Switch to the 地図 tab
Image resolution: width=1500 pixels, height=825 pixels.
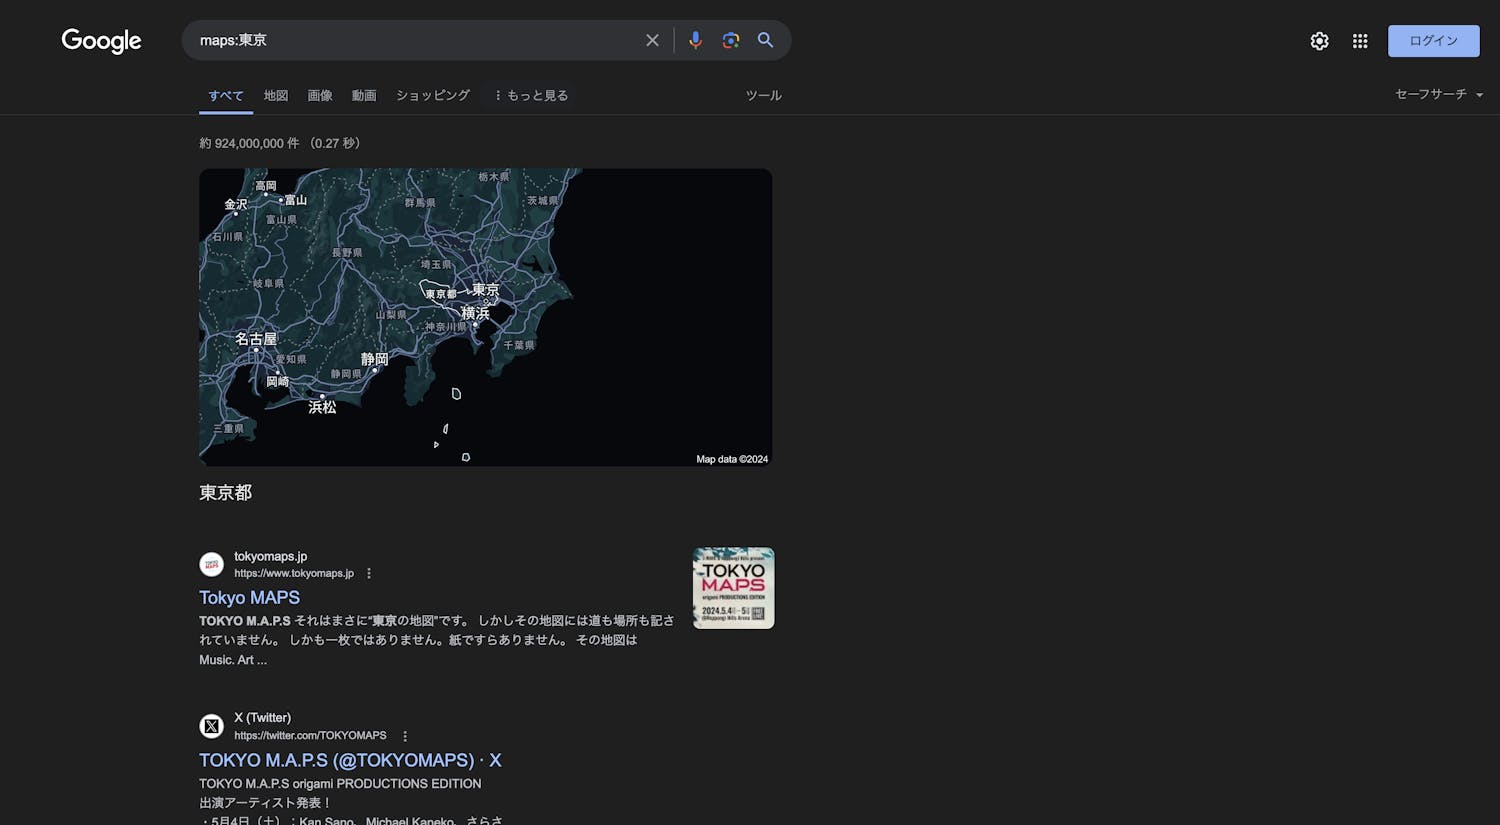tap(276, 95)
